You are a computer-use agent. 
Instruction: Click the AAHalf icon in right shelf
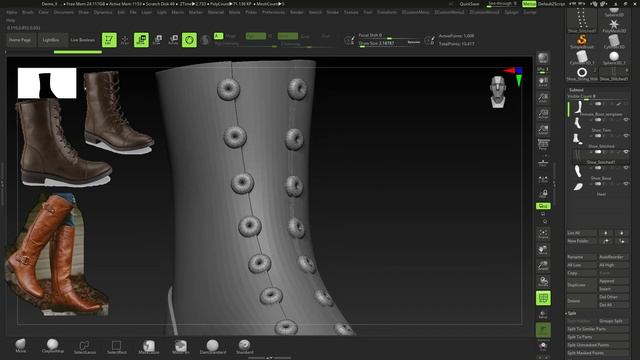543,130
